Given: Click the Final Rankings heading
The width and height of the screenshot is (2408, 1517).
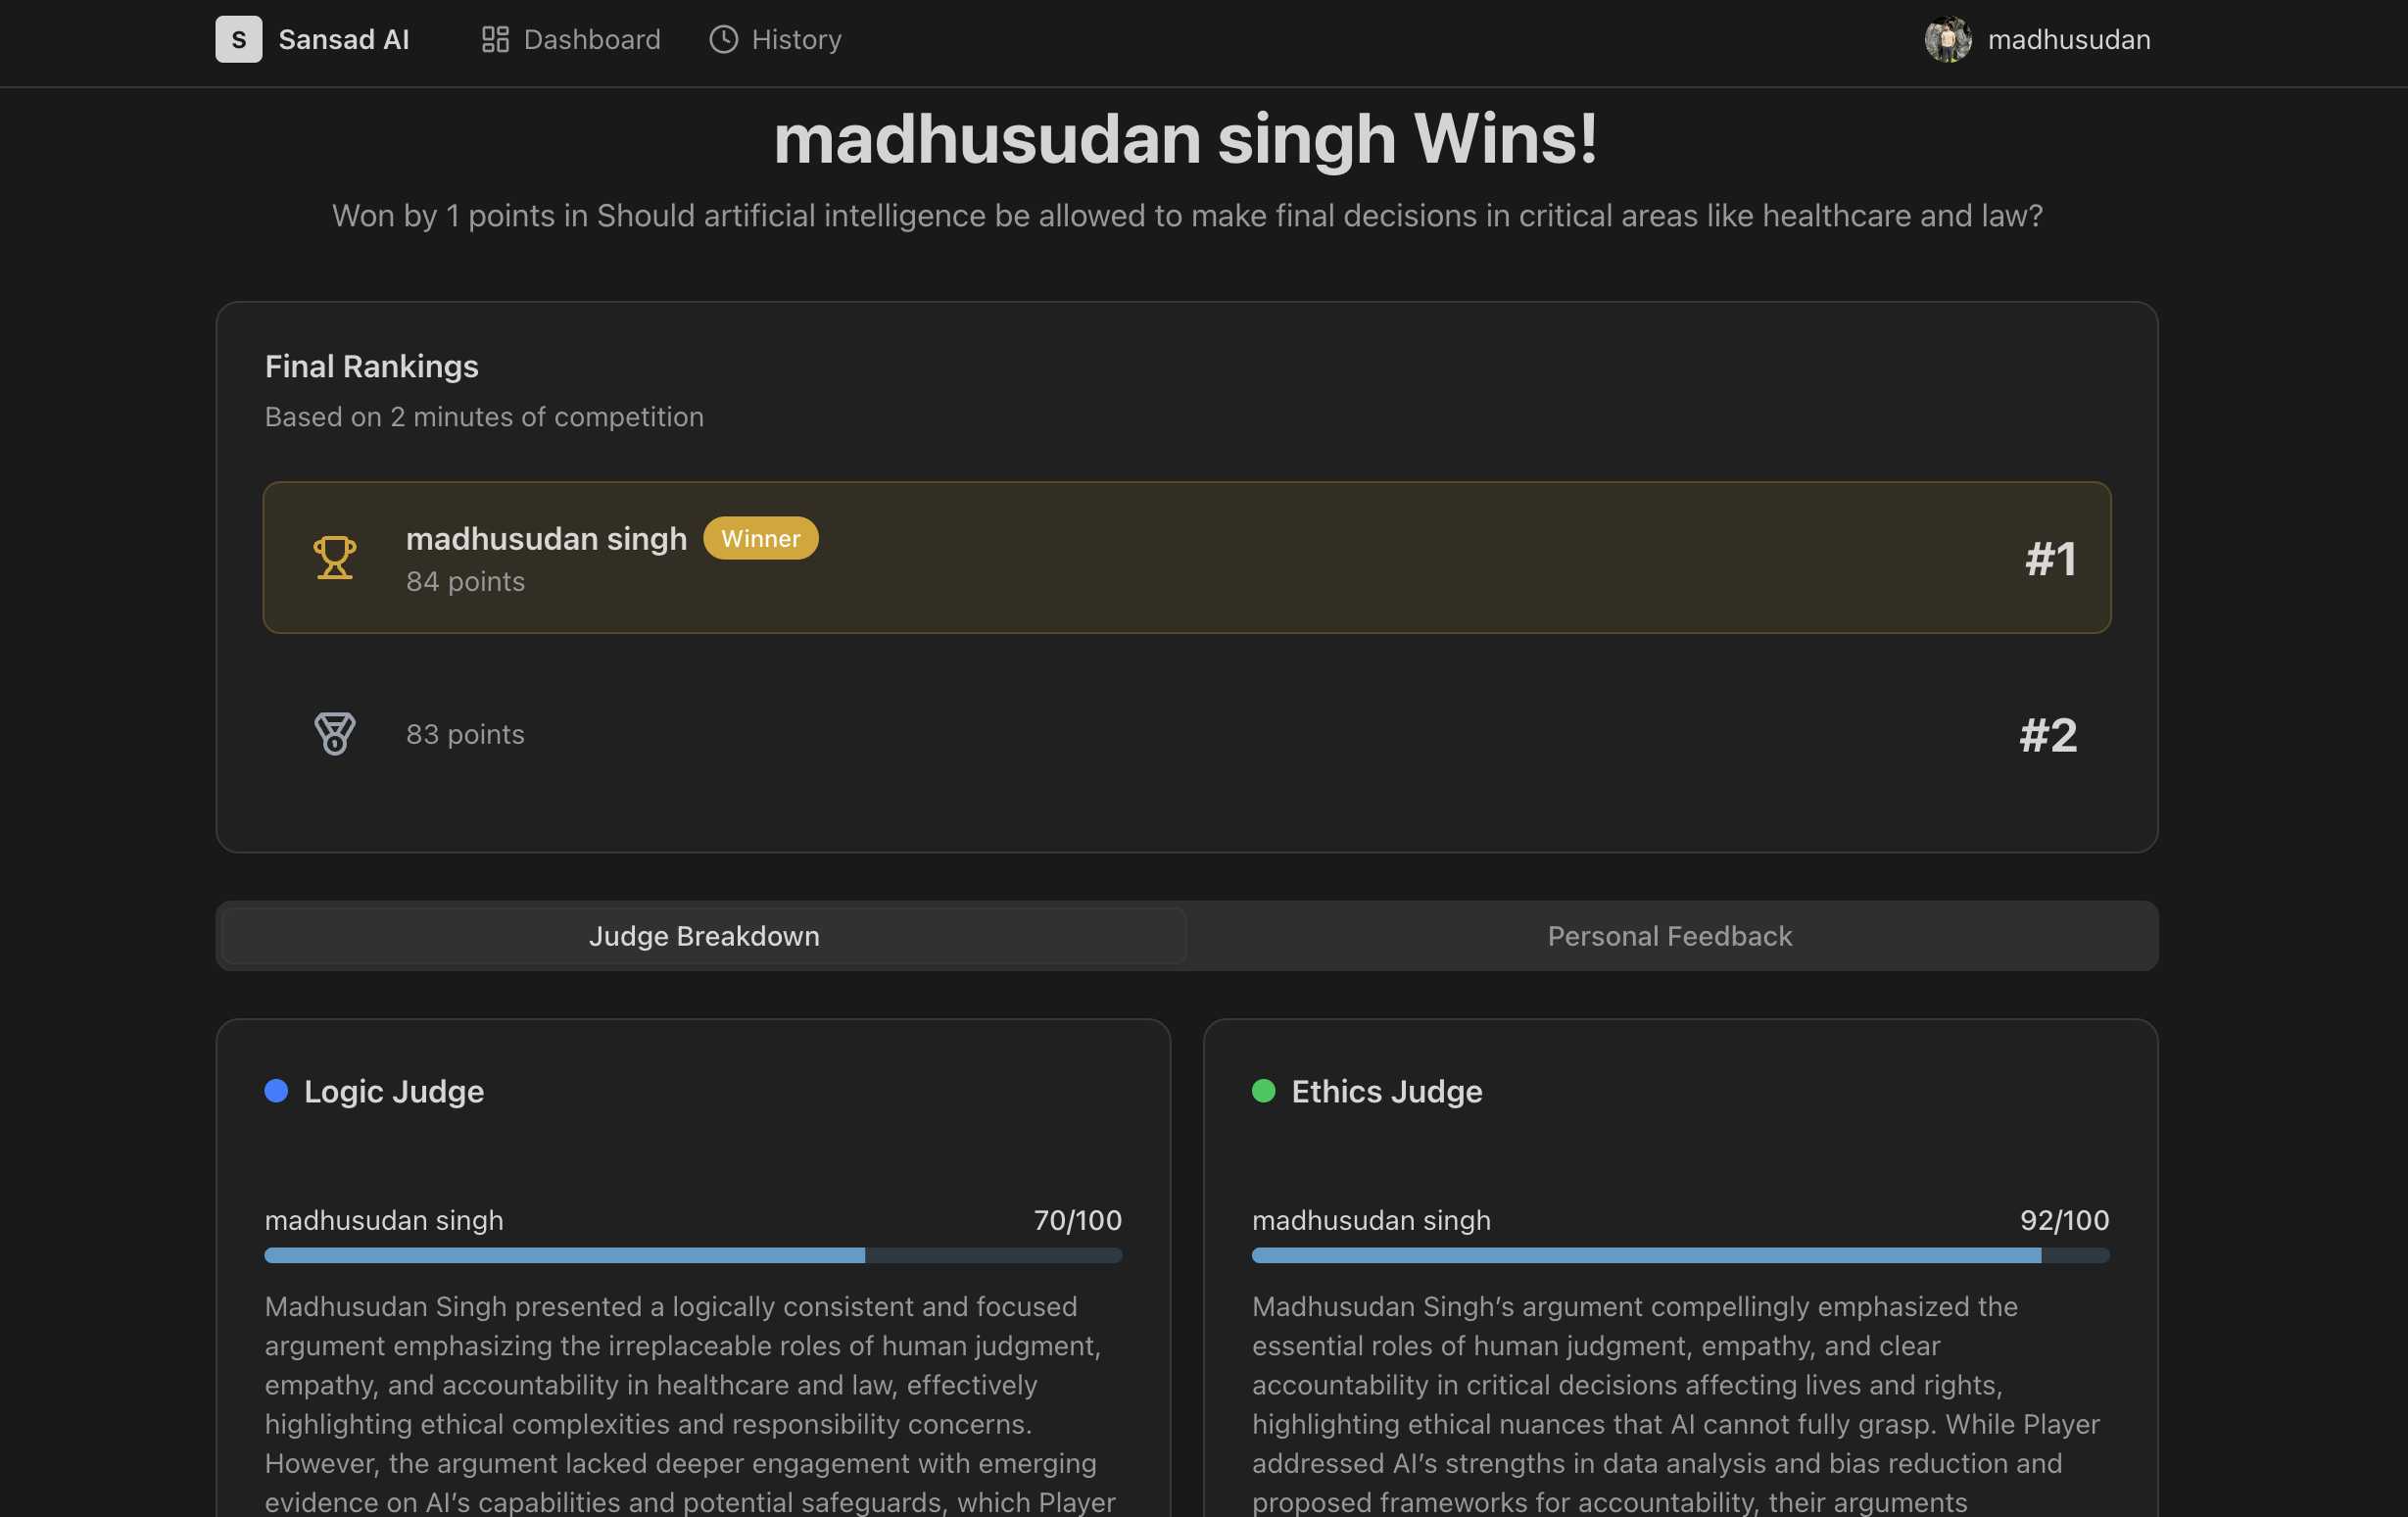Looking at the screenshot, I should 371,366.
